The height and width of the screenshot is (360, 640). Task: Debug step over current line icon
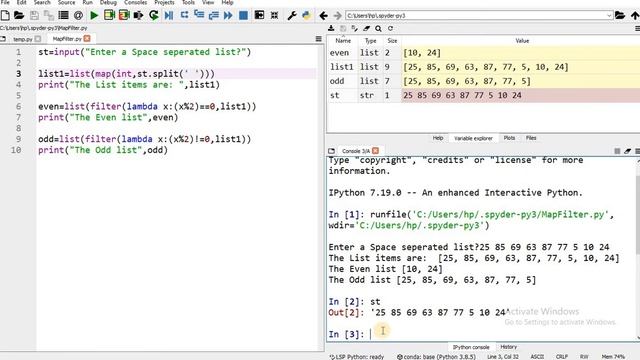pyautogui.click(x=184, y=15)
